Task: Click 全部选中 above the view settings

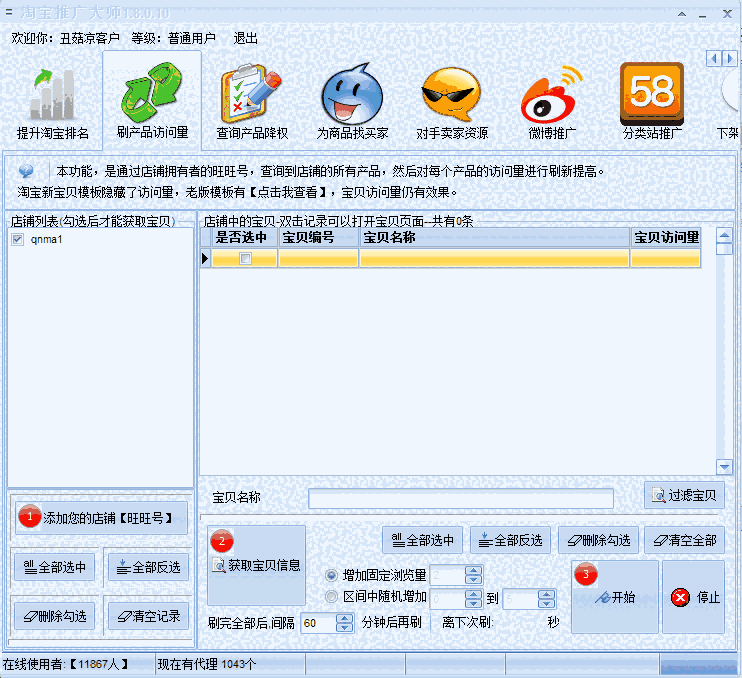Action: click(x=422, y=540)
